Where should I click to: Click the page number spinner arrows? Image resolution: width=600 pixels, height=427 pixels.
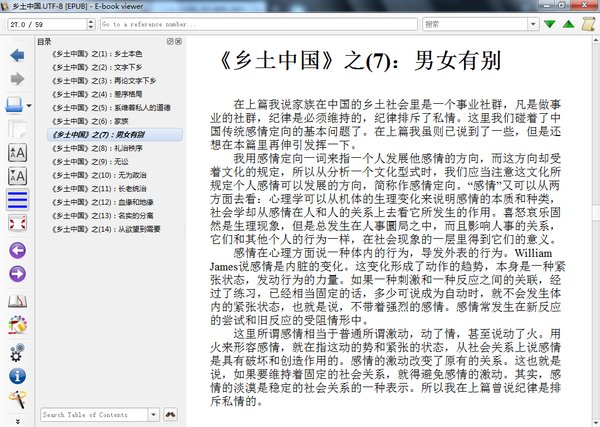pos(91,24)
